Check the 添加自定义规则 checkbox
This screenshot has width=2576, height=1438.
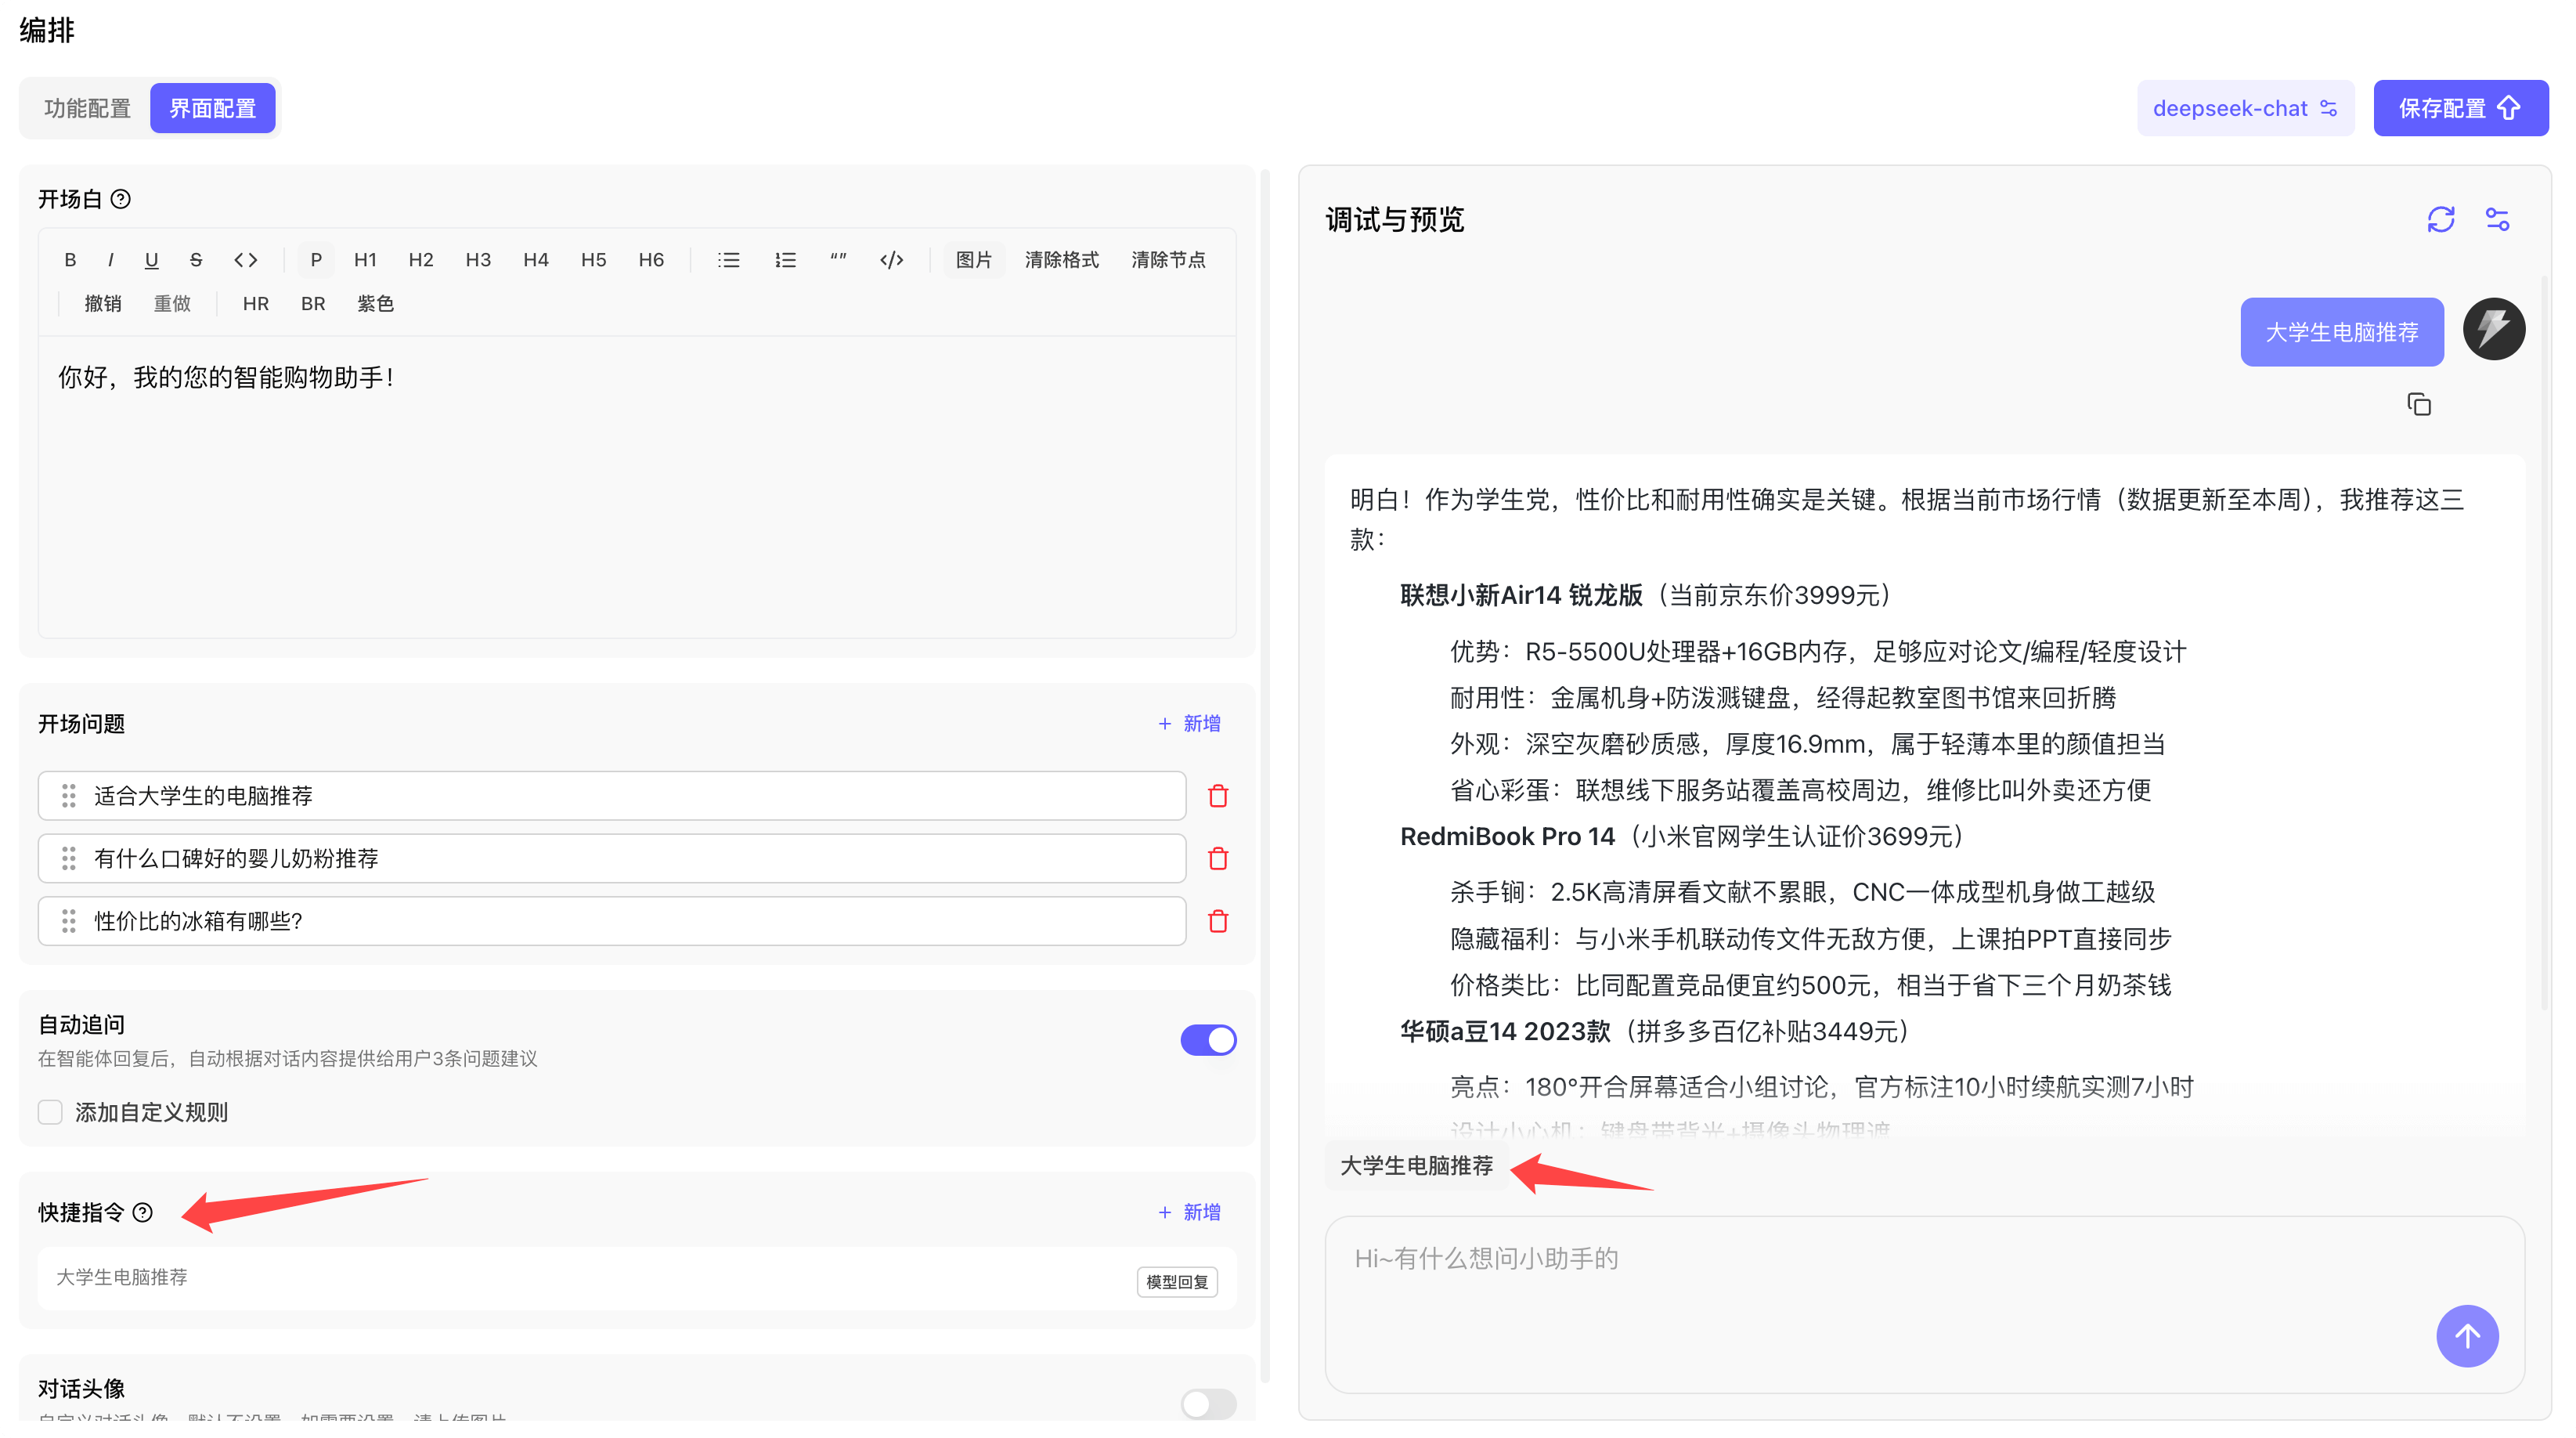(50, 1112)
